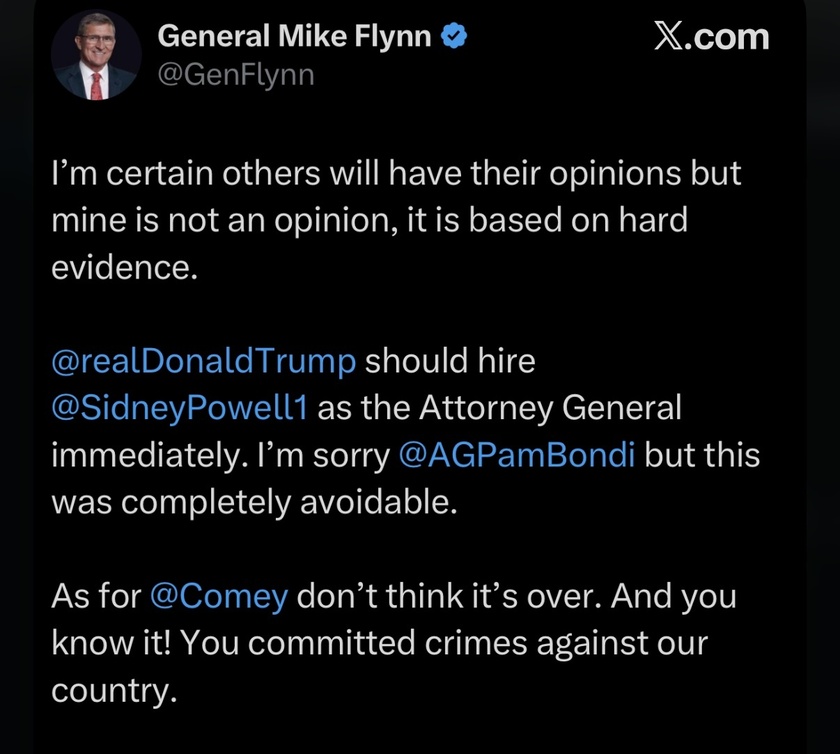Screen dimensions: 840x754
Task: Click the X.com logo watermark
Action: [711, 37]
